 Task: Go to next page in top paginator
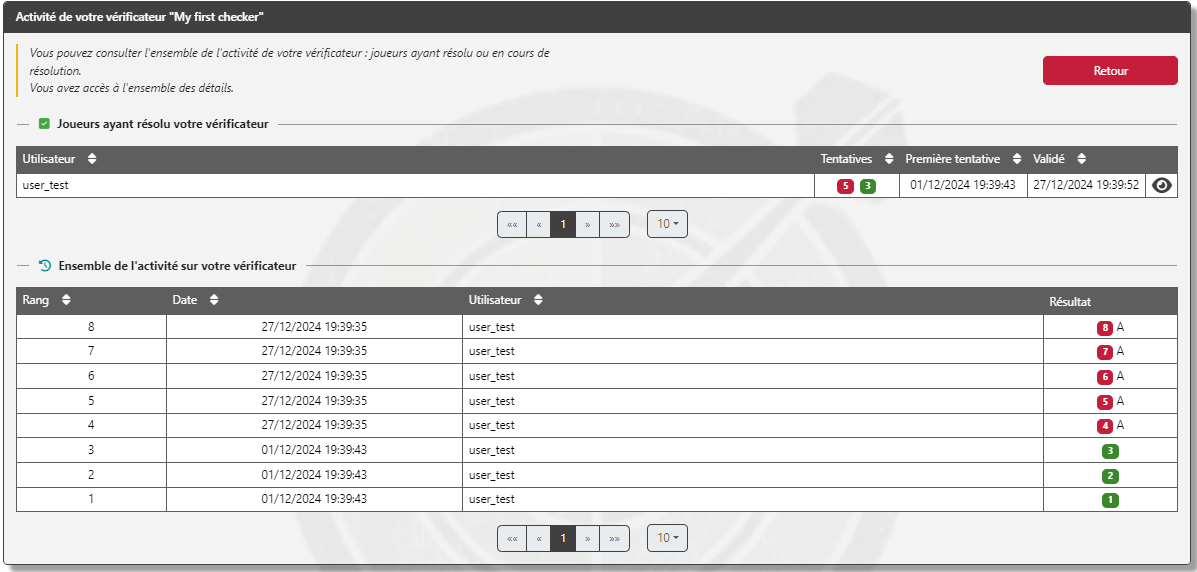click(x=588, y=225)
